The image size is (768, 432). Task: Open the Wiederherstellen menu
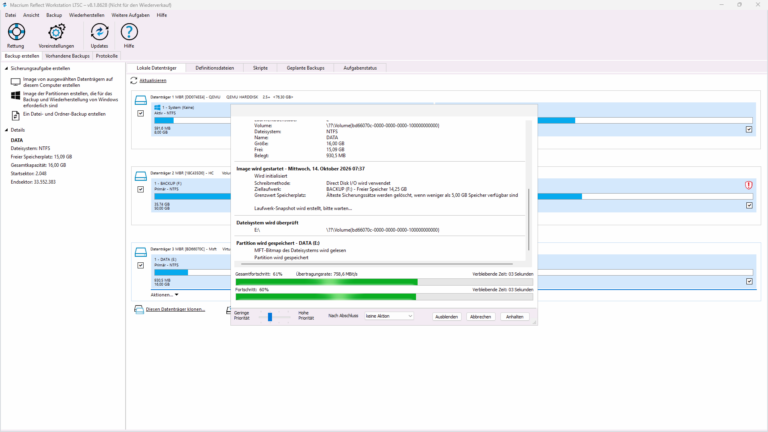coord(87,15)
